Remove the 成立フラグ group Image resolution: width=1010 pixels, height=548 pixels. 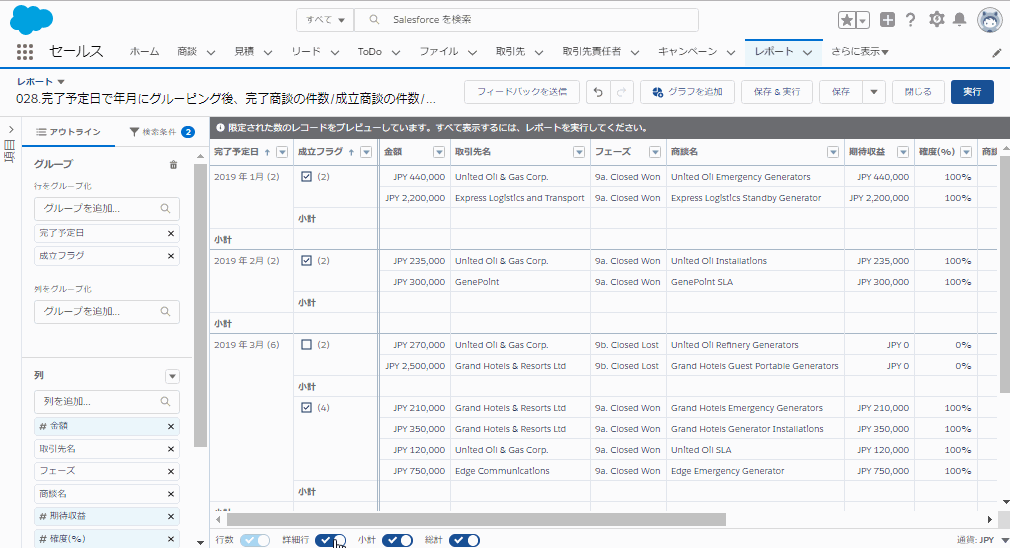[x=171, y=256]
